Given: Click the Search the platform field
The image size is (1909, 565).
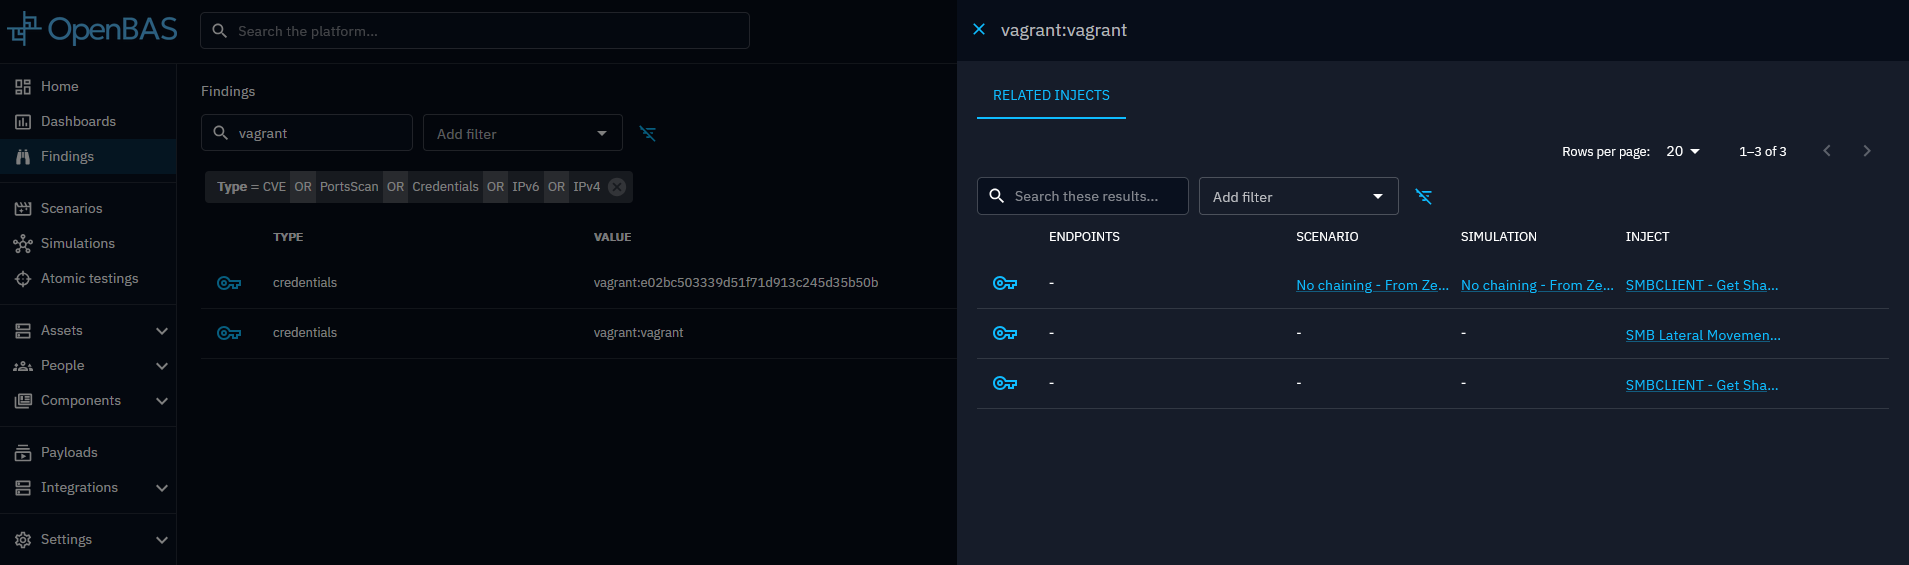Looking at the screenshot, I should tap(475, 31).
